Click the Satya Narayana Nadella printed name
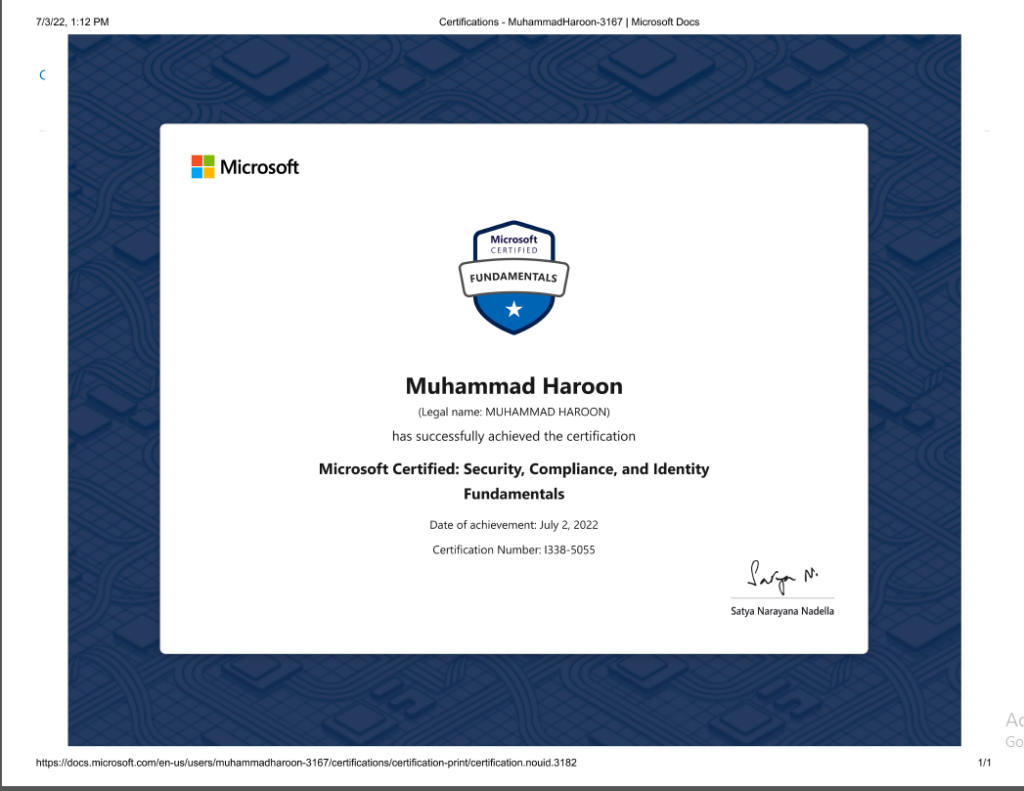This screenshot has width=1024, height=791. 782,611
